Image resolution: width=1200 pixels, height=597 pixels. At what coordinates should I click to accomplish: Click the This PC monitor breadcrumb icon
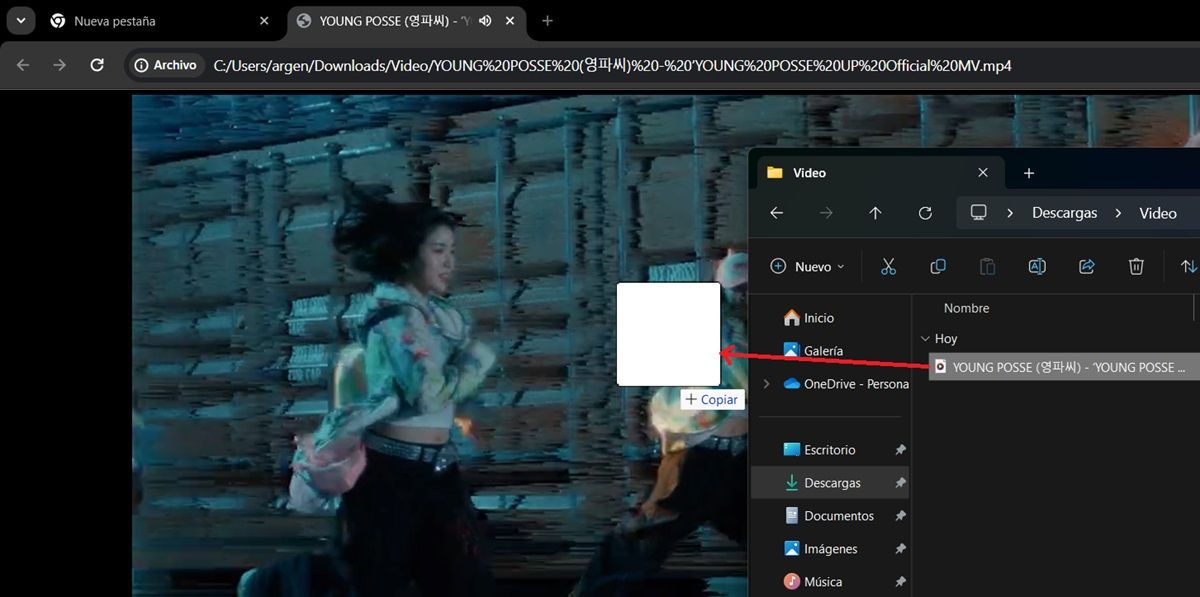[979, 213]
